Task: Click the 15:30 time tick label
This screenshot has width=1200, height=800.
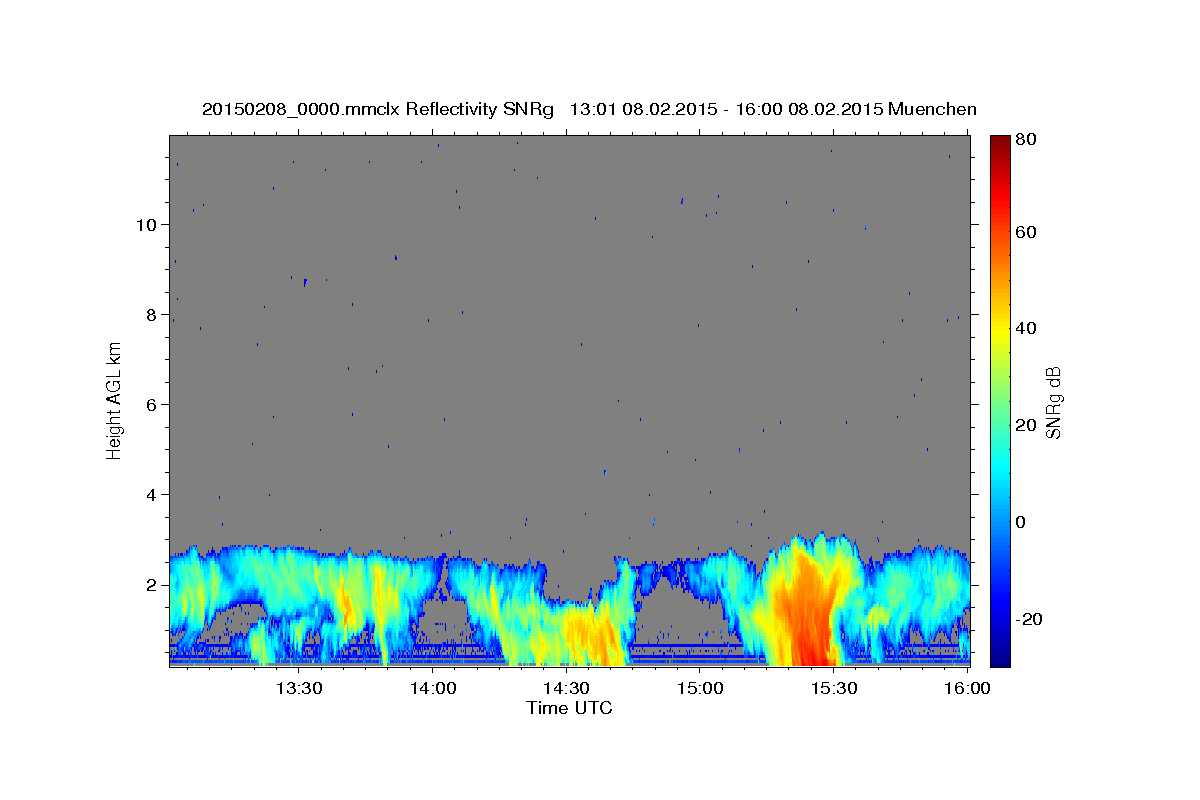Action: click(834, 688)
